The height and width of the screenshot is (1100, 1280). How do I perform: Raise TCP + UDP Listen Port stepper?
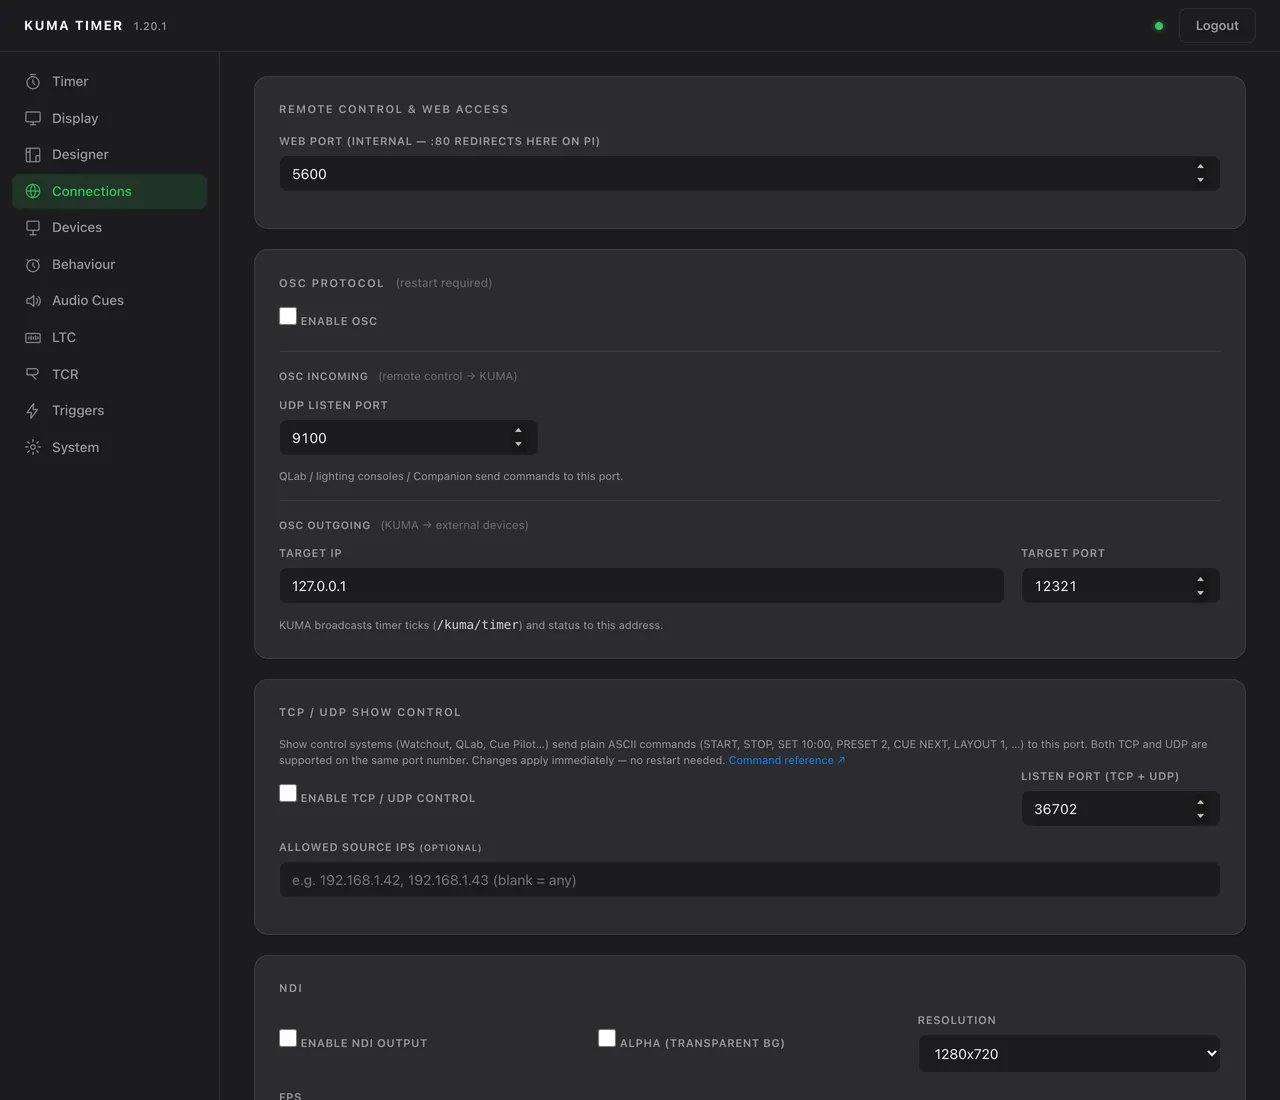coord(1200,802)
